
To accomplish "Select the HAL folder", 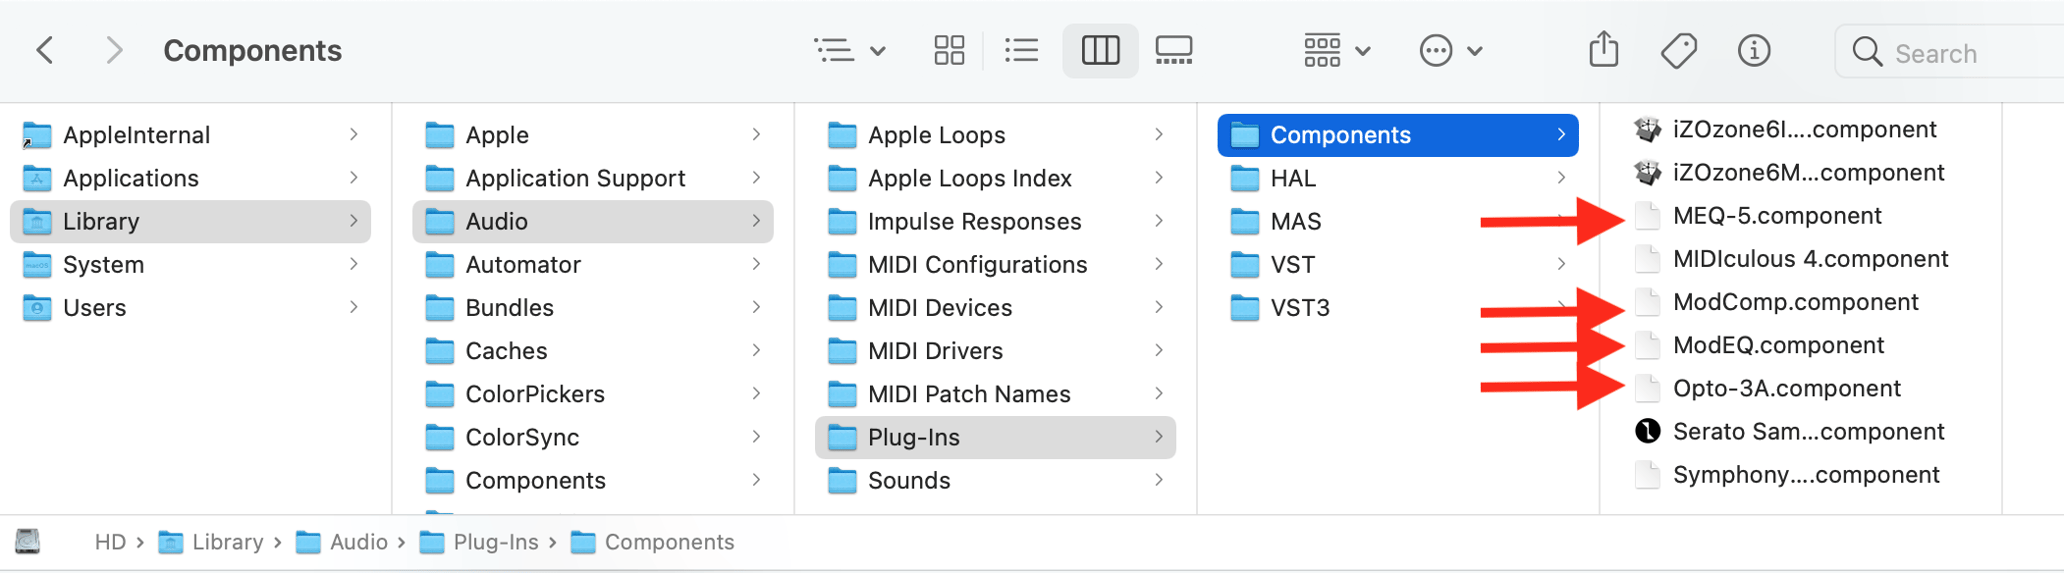I will click(x=1398, y=178).
